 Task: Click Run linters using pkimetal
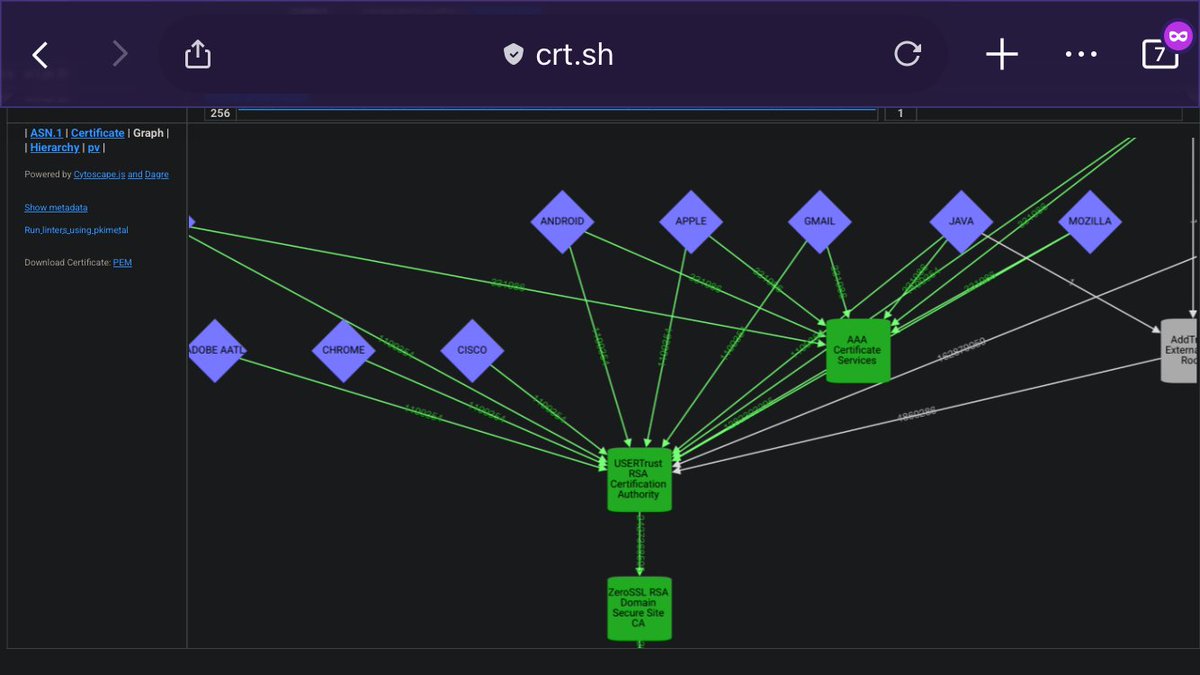pyautogui.click(x=76, y=230)
